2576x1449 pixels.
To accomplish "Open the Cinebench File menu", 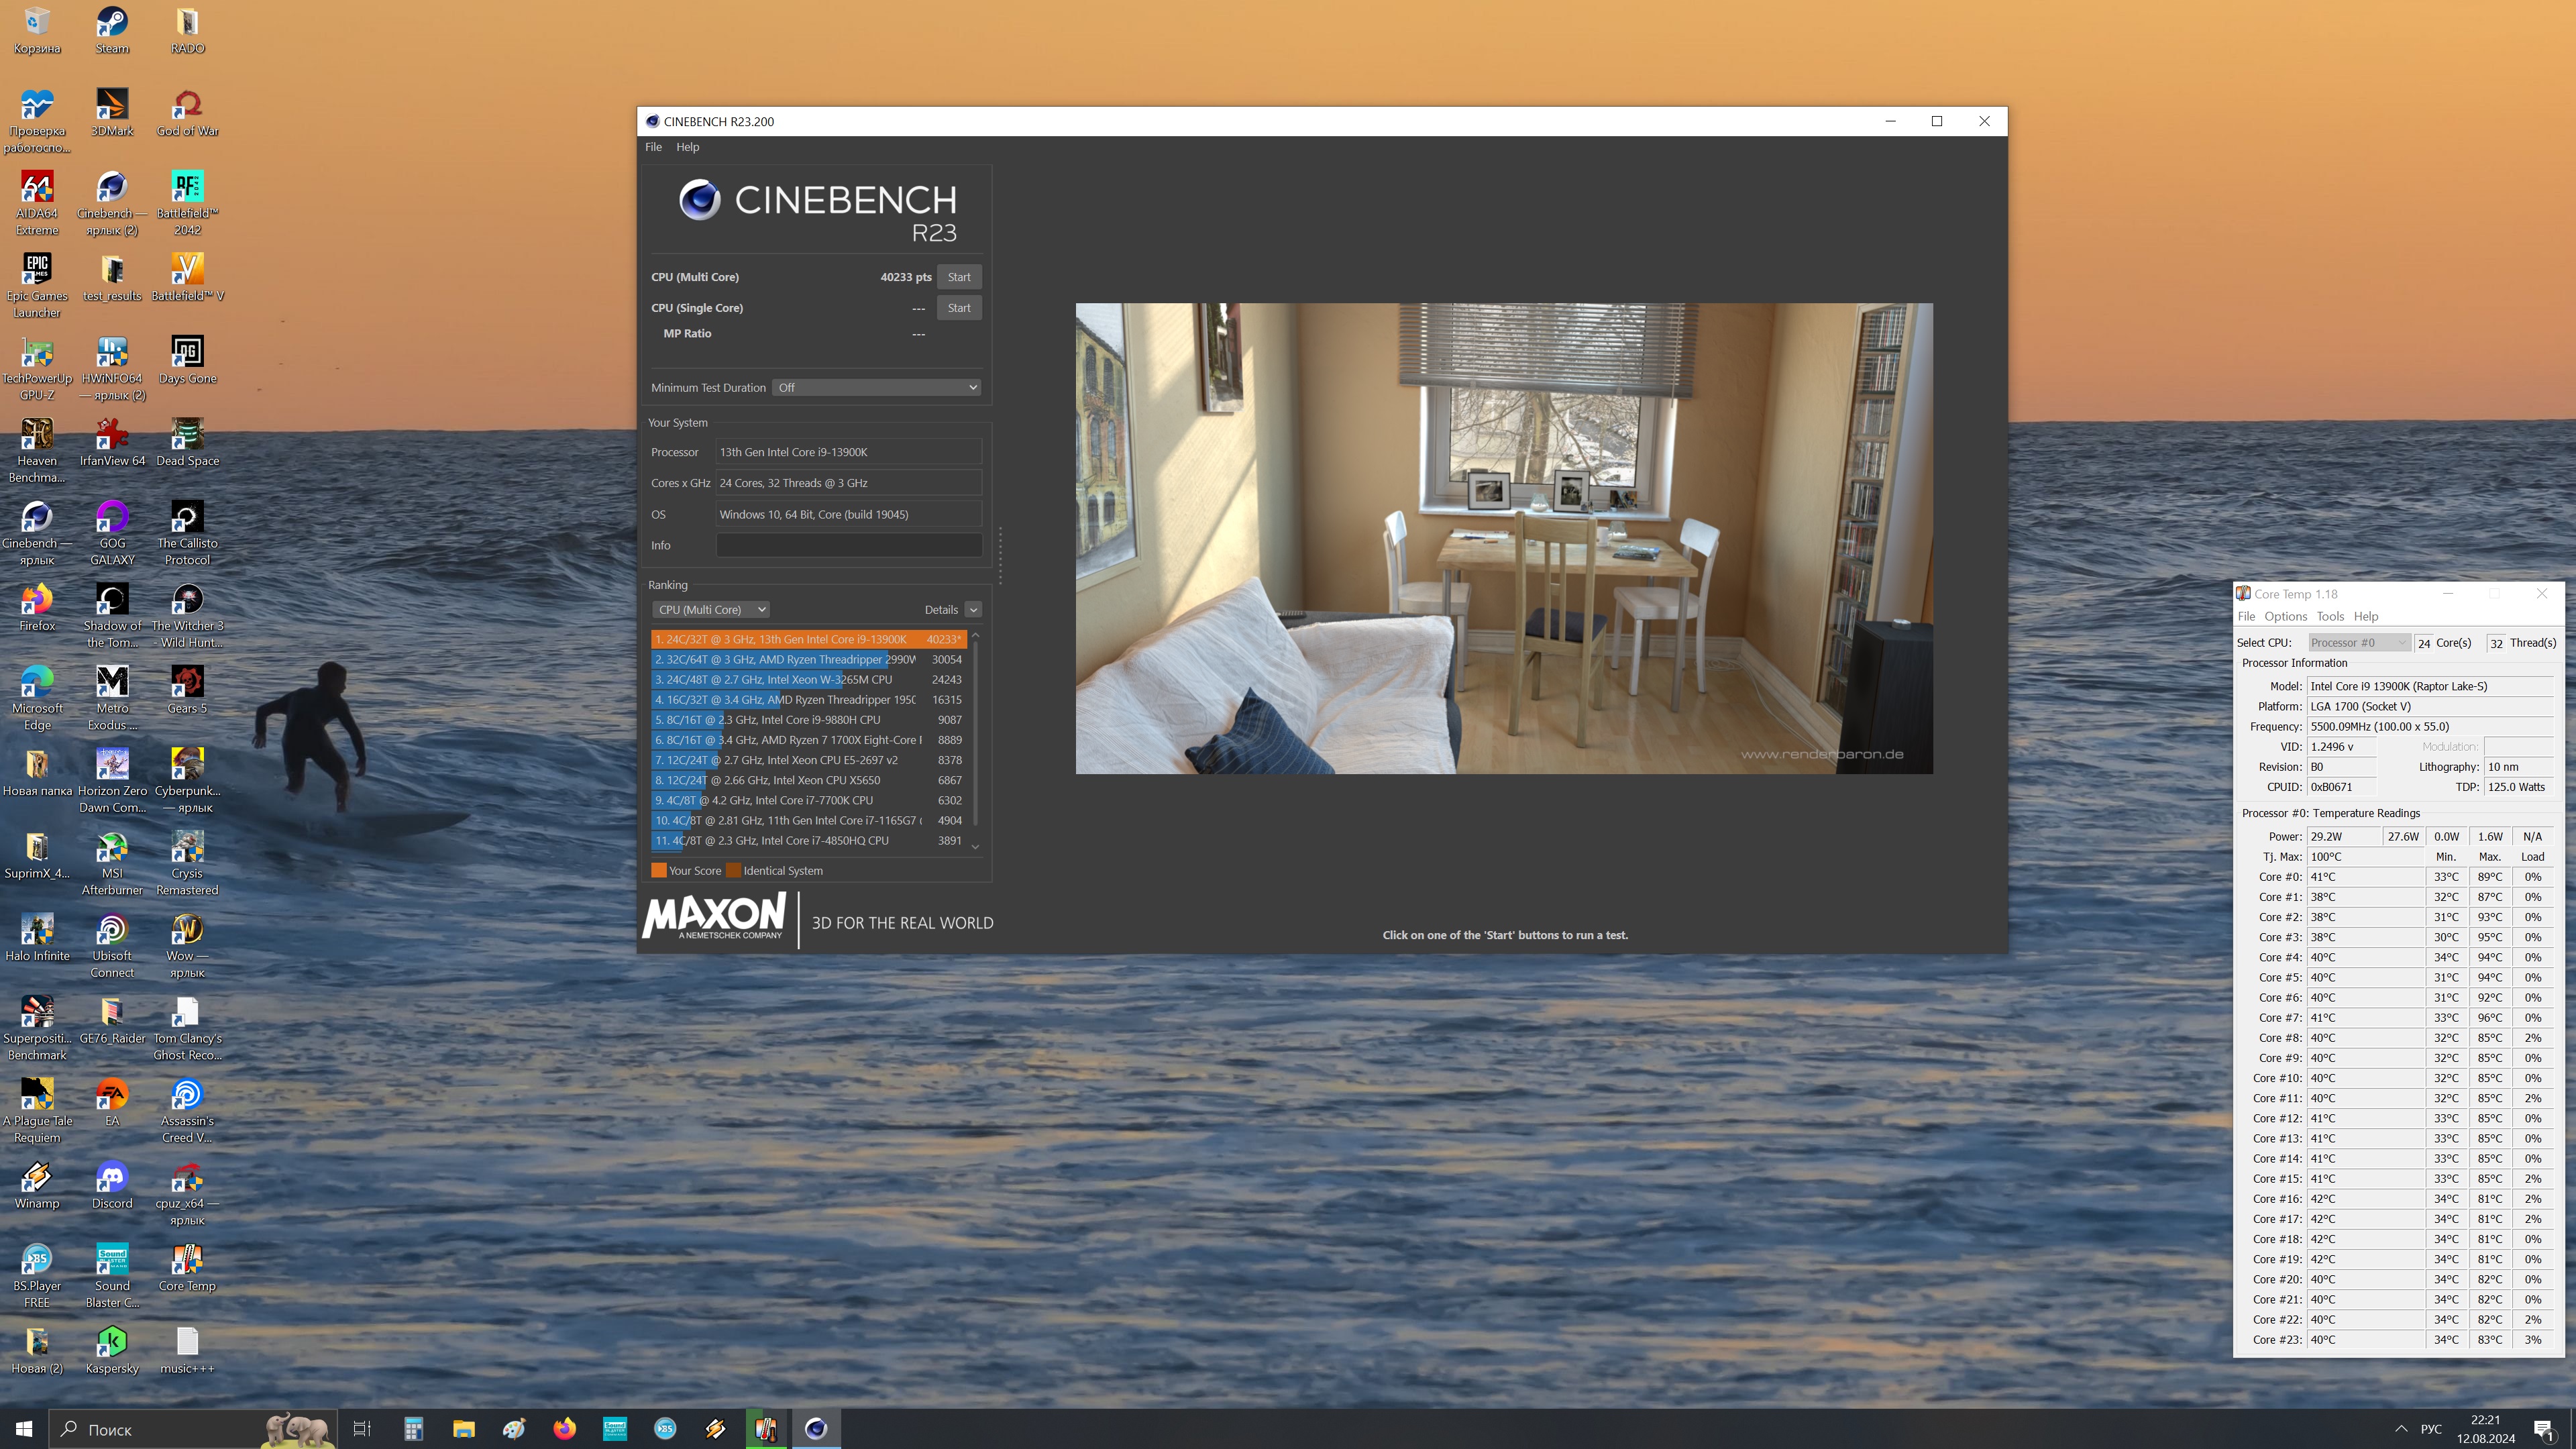I will [653, 147].
